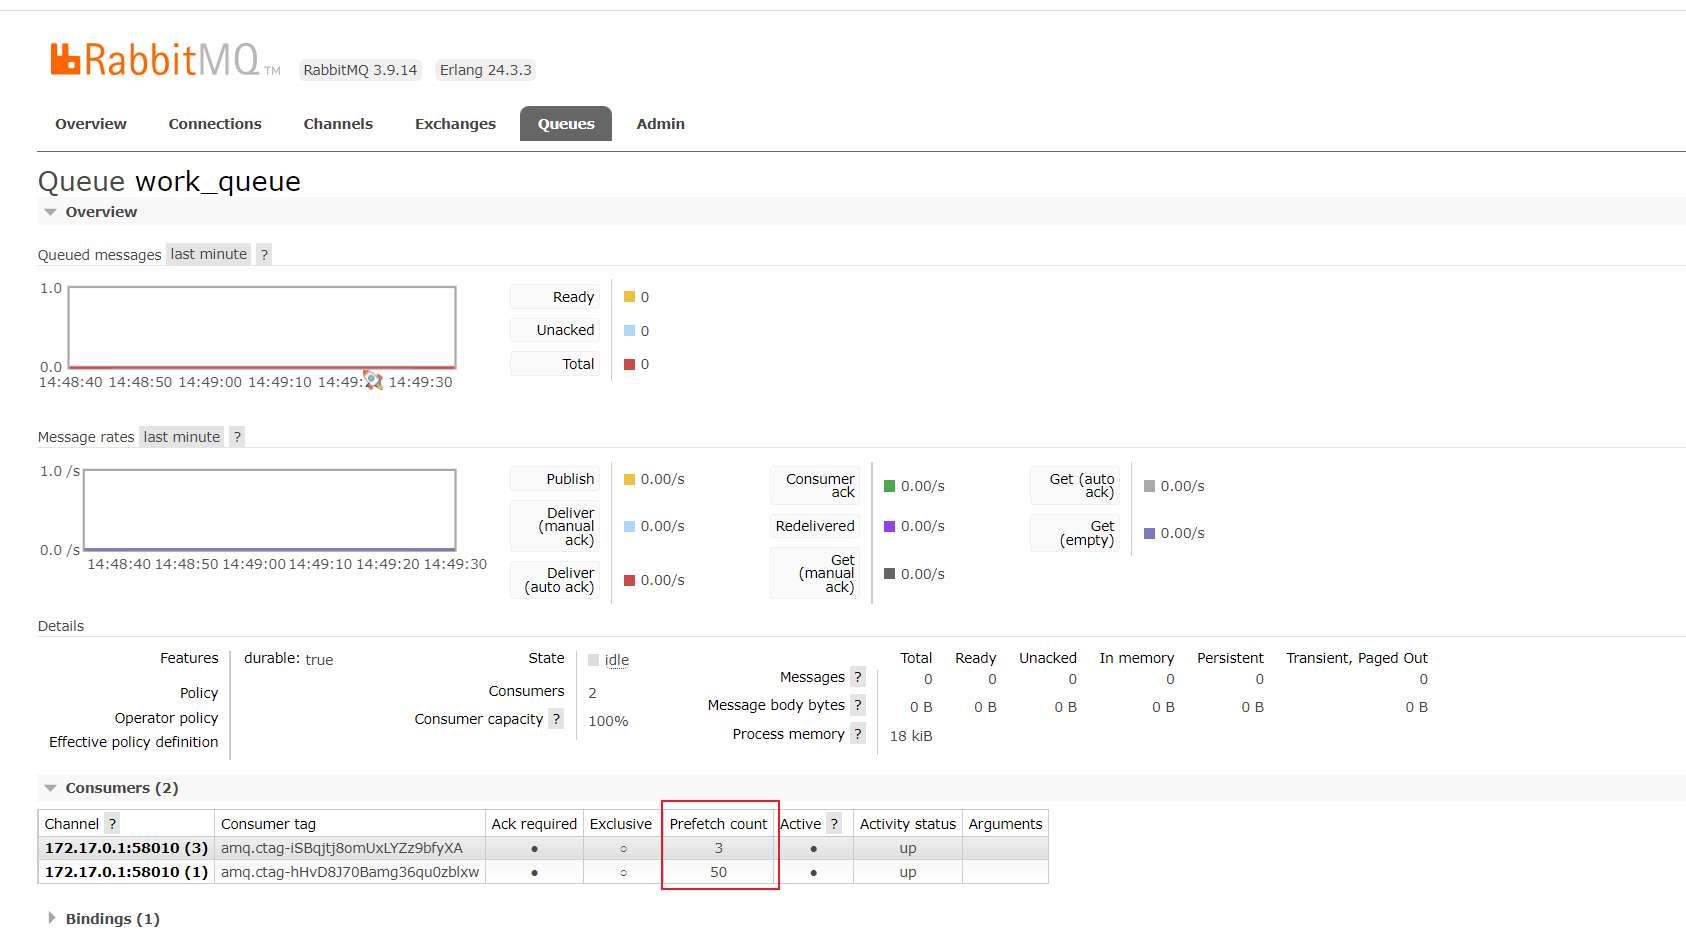
Task: Click the Prefetch count column header
Action: [x=718, y=824]
